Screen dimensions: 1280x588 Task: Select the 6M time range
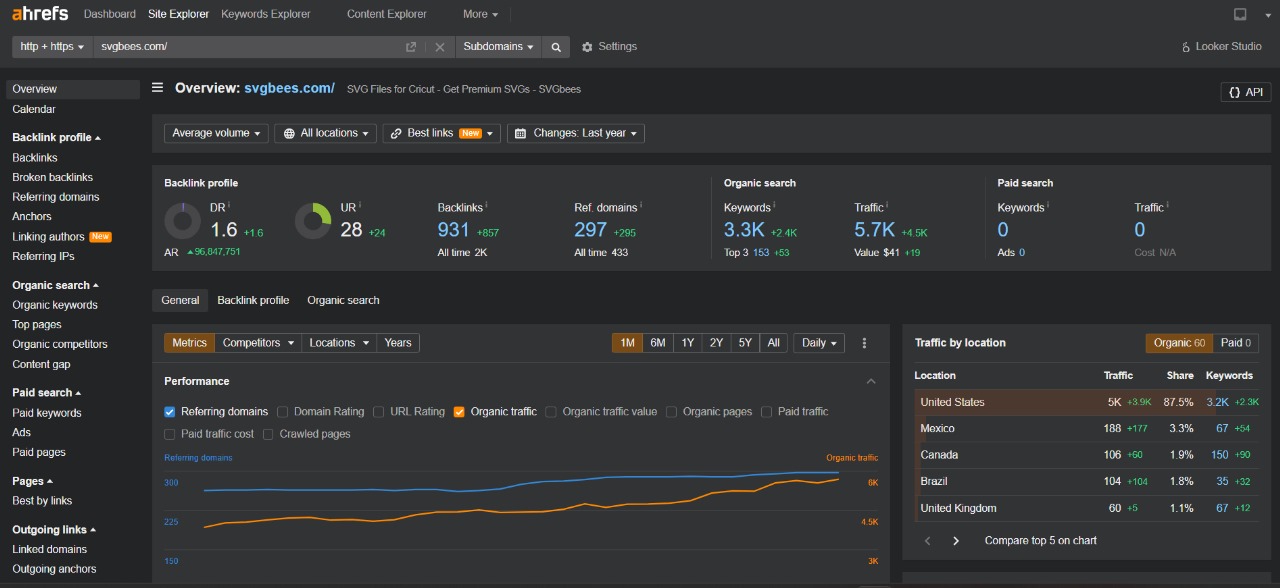click(x=658, y=343)
